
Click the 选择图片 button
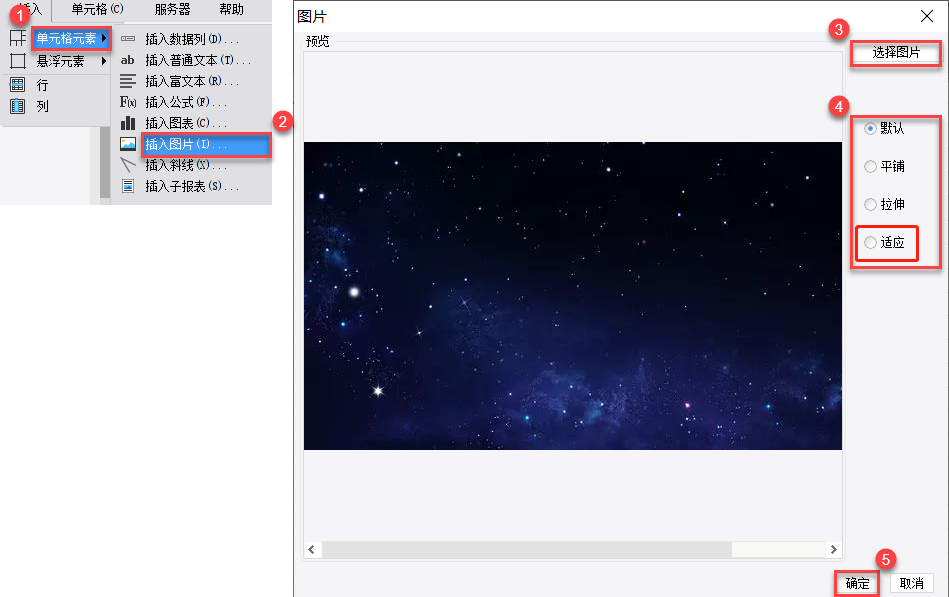tap(896, 53)
